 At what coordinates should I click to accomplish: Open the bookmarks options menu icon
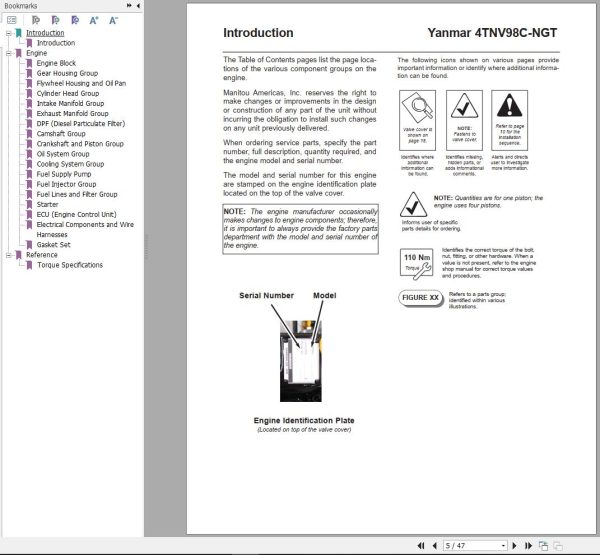tap(12, 20)
